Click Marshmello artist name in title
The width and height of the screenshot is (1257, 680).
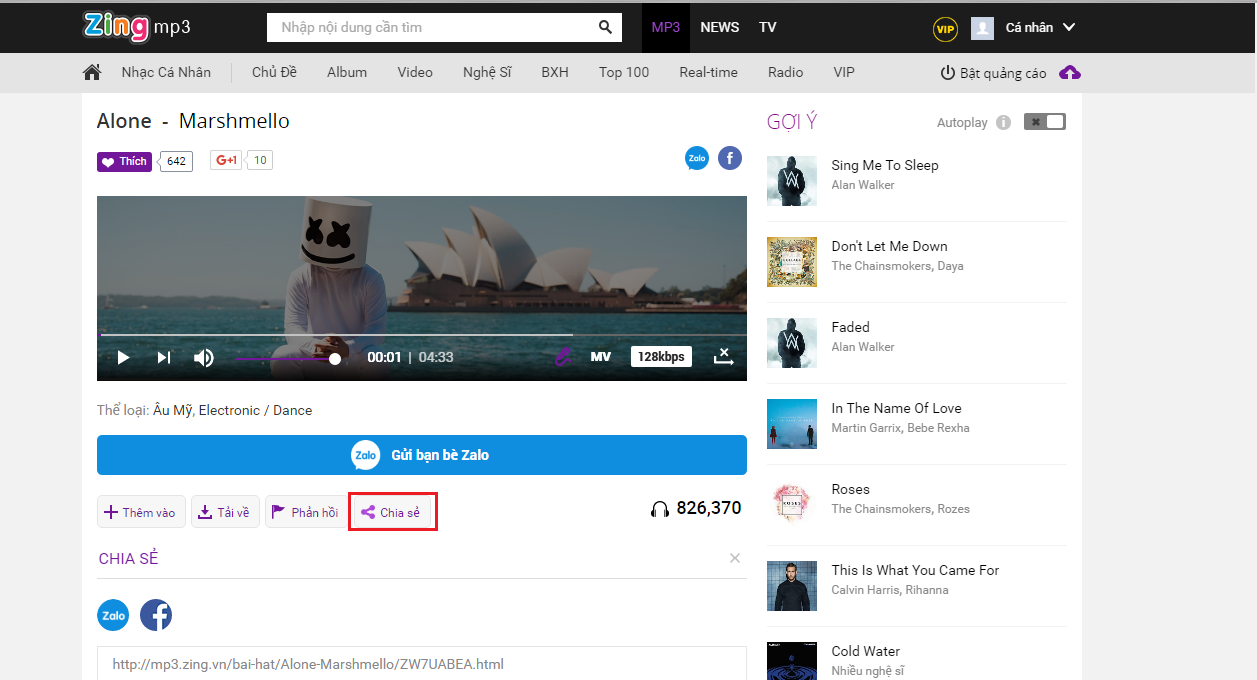click(x=234, y=121)
